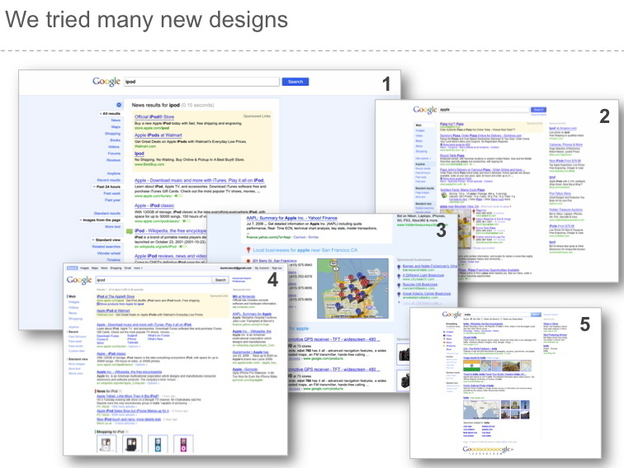Image resolution: width=624 pixels, height=468 pixels.
Task: Click the blue circle collapse icon in design 1 sidebar
Action: click(x=119, y=105)
